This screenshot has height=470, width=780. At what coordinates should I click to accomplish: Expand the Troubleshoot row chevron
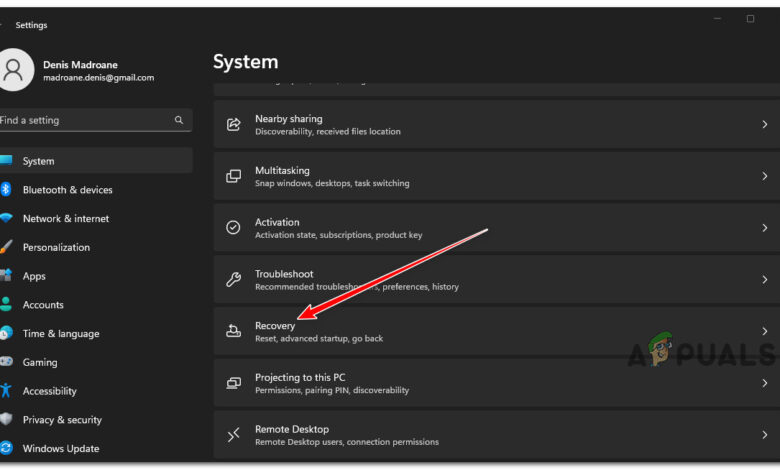coord(765,280)
